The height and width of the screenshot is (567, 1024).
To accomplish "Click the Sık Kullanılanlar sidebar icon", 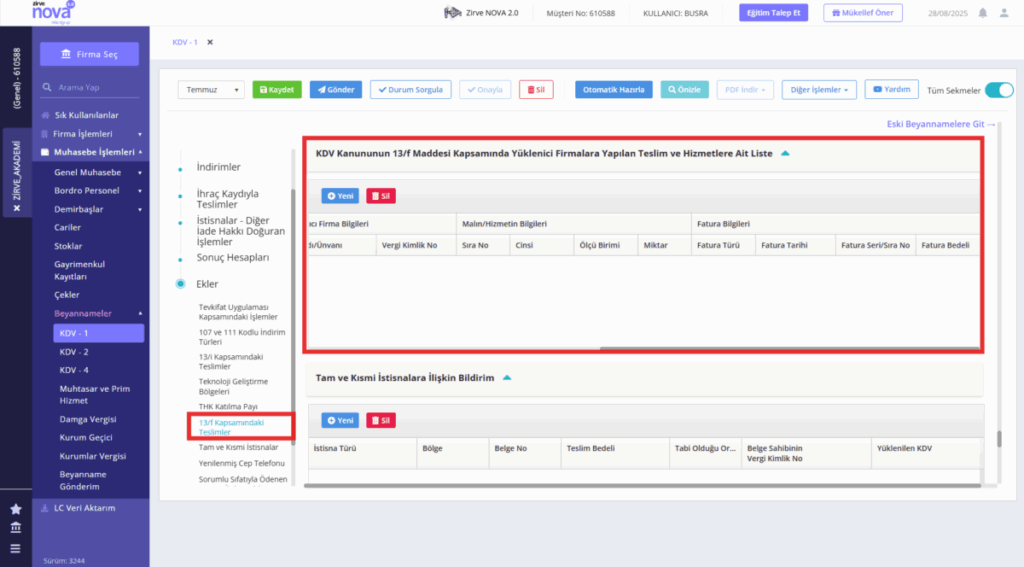I will click(x=45, y=115).
